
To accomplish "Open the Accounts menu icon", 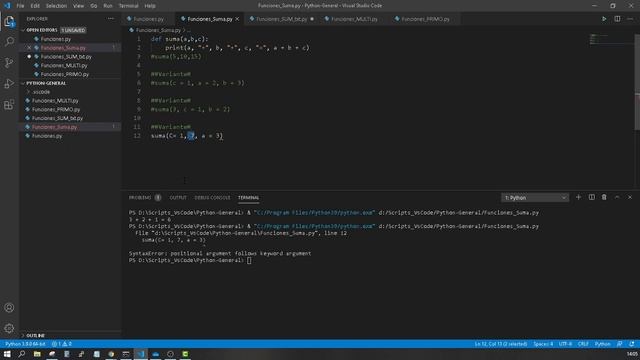I will pyautogui.click(x=9, y=308).
